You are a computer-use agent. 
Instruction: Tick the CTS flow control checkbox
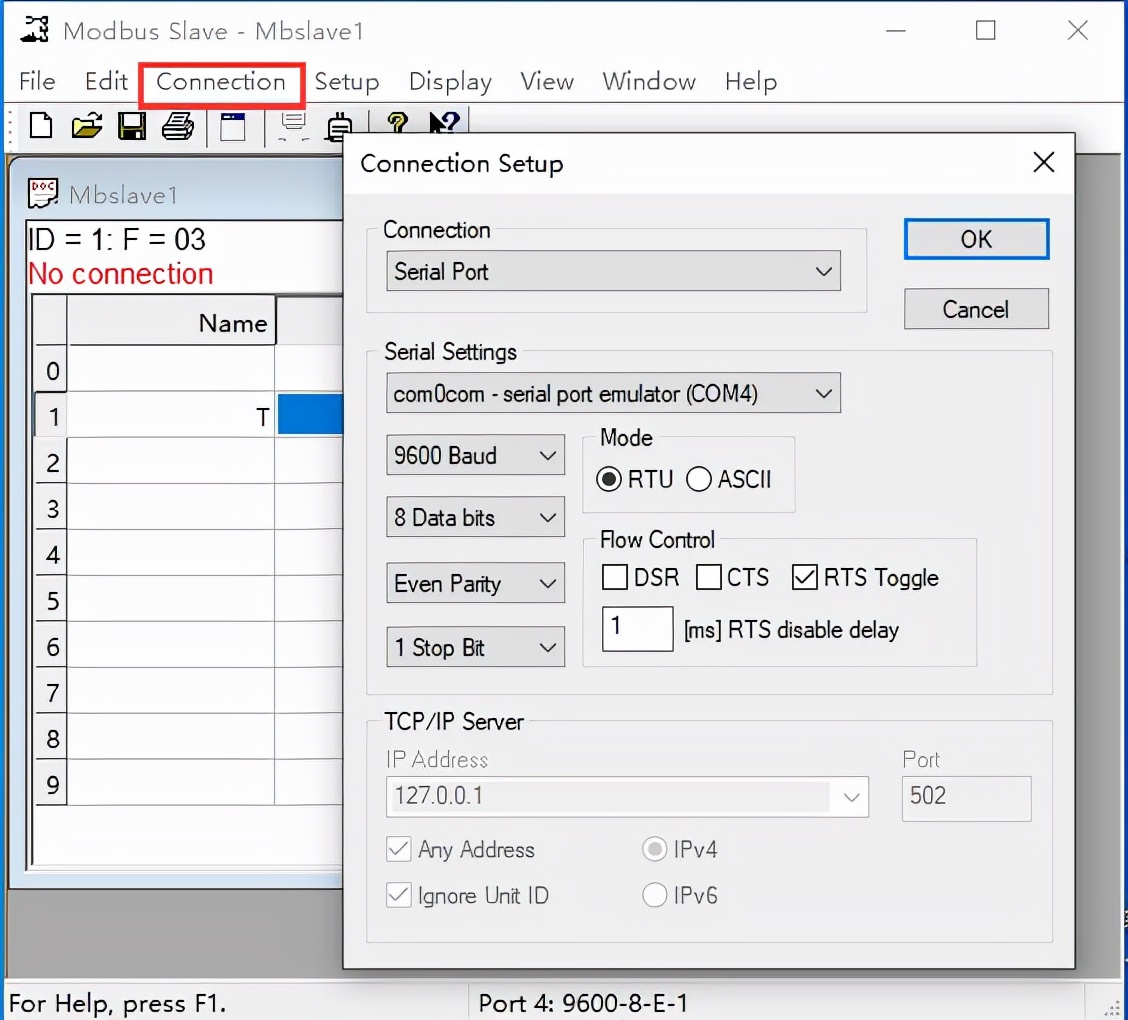709,578
